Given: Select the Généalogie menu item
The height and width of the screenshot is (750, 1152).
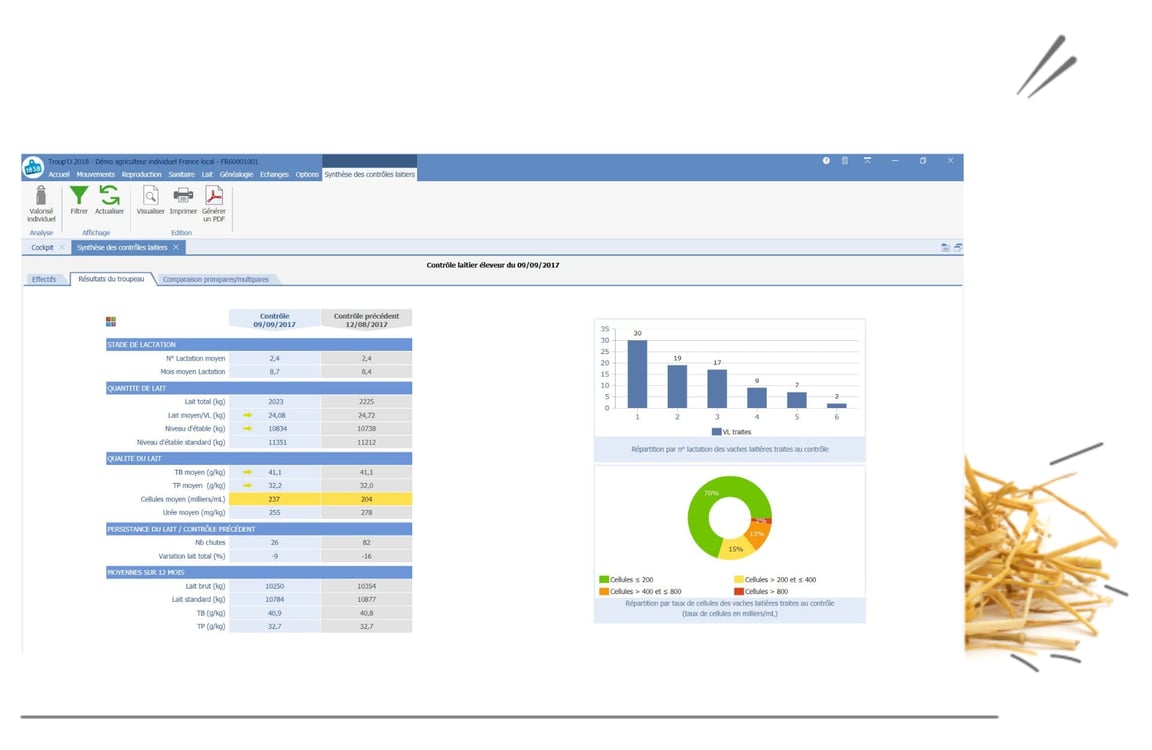Looking at the screenshot, I should (x=236, y=174).
